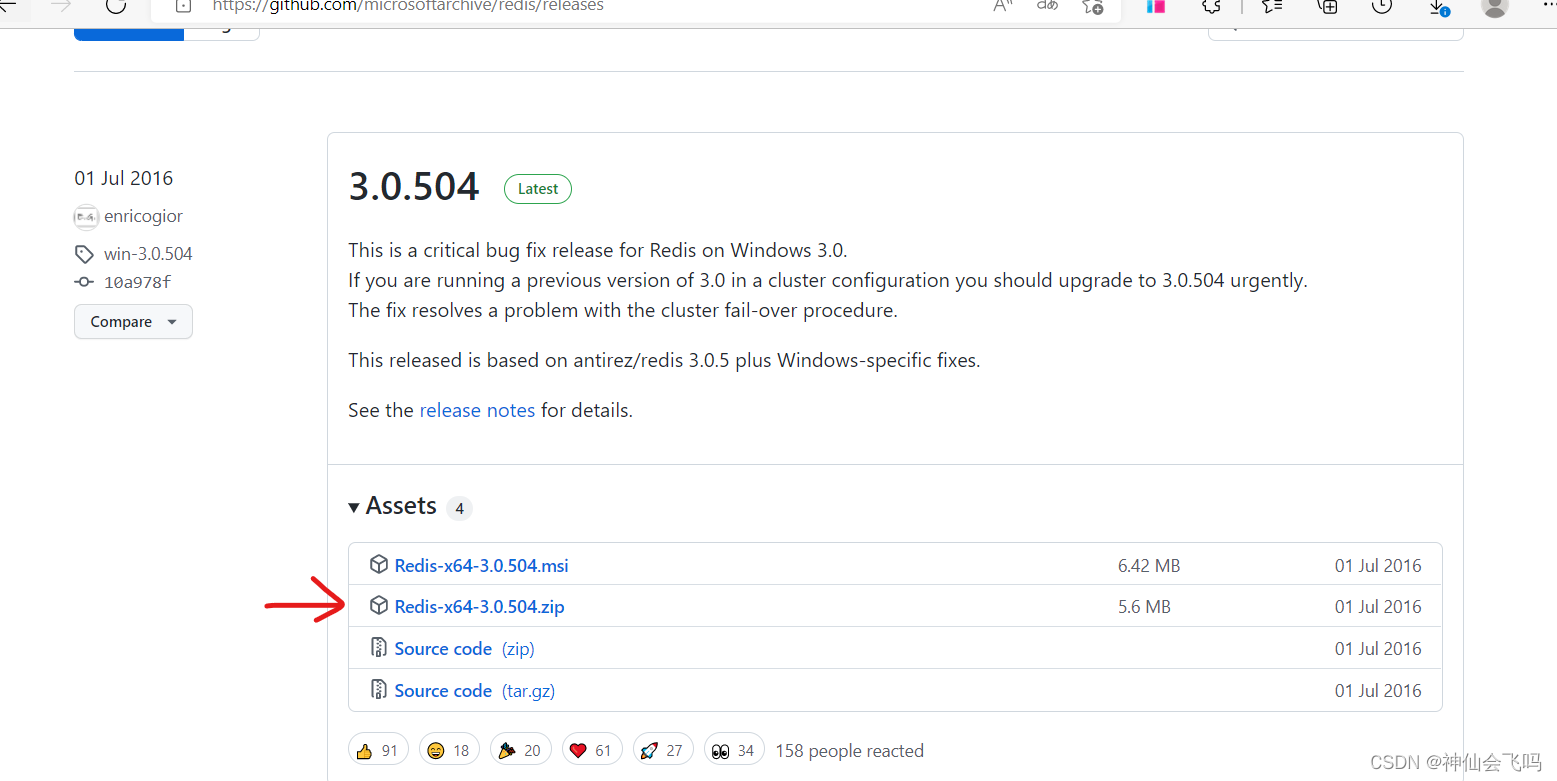Screen dimensions: 1557x781
Task: Click the 6.42 MB file size
Action: (x=1149, y=566)
